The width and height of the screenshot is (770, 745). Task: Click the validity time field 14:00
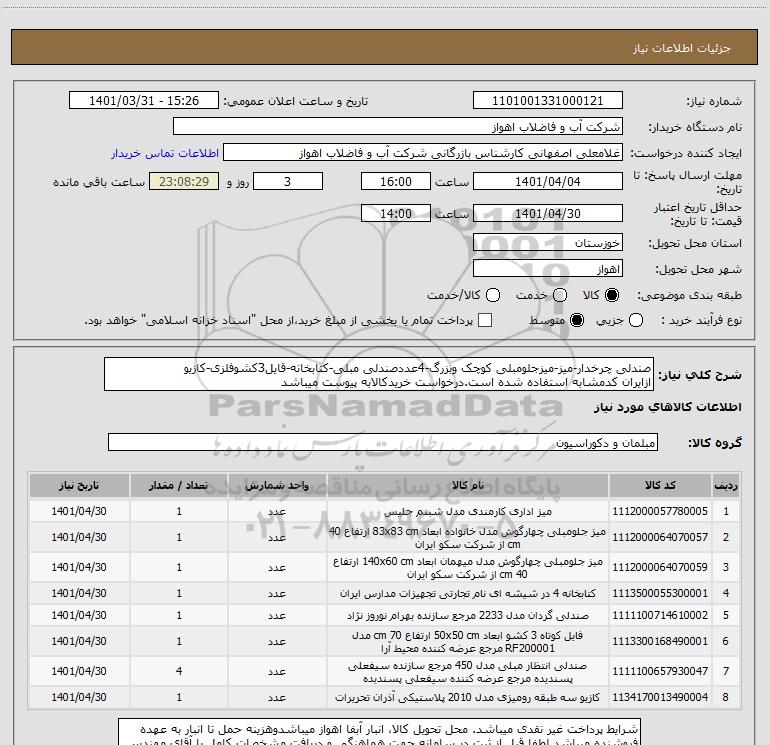tap(396, 213)
